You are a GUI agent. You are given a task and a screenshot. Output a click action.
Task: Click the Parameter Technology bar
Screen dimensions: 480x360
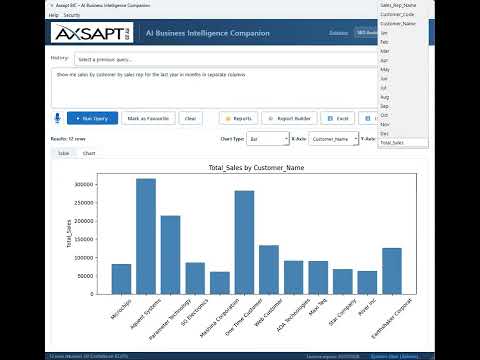pyautogui.click(x=171, y=255)
